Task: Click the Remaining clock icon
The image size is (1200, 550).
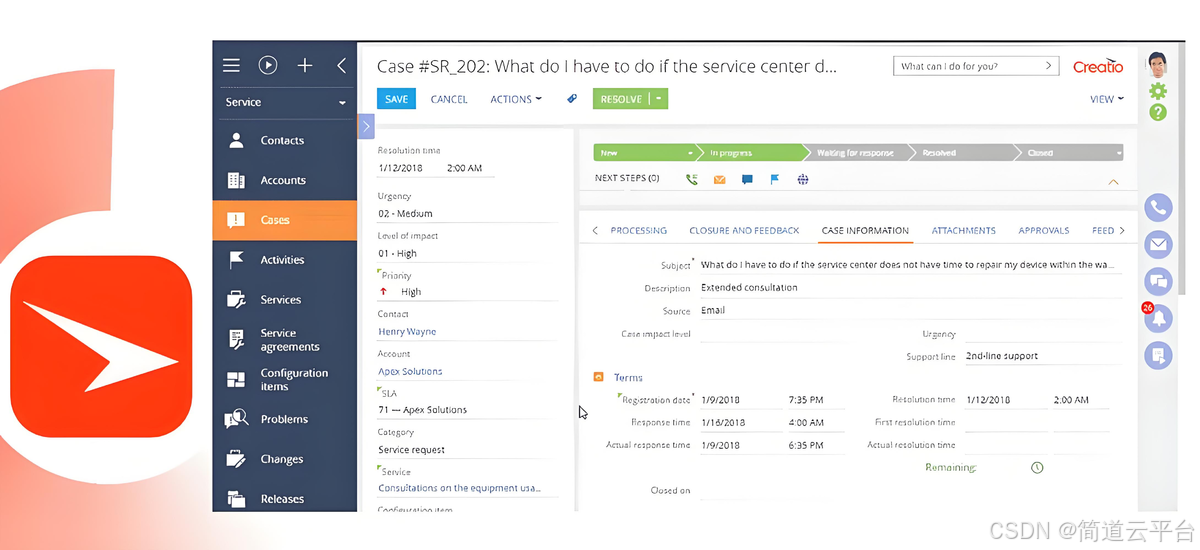Action: click(1037, 467)
